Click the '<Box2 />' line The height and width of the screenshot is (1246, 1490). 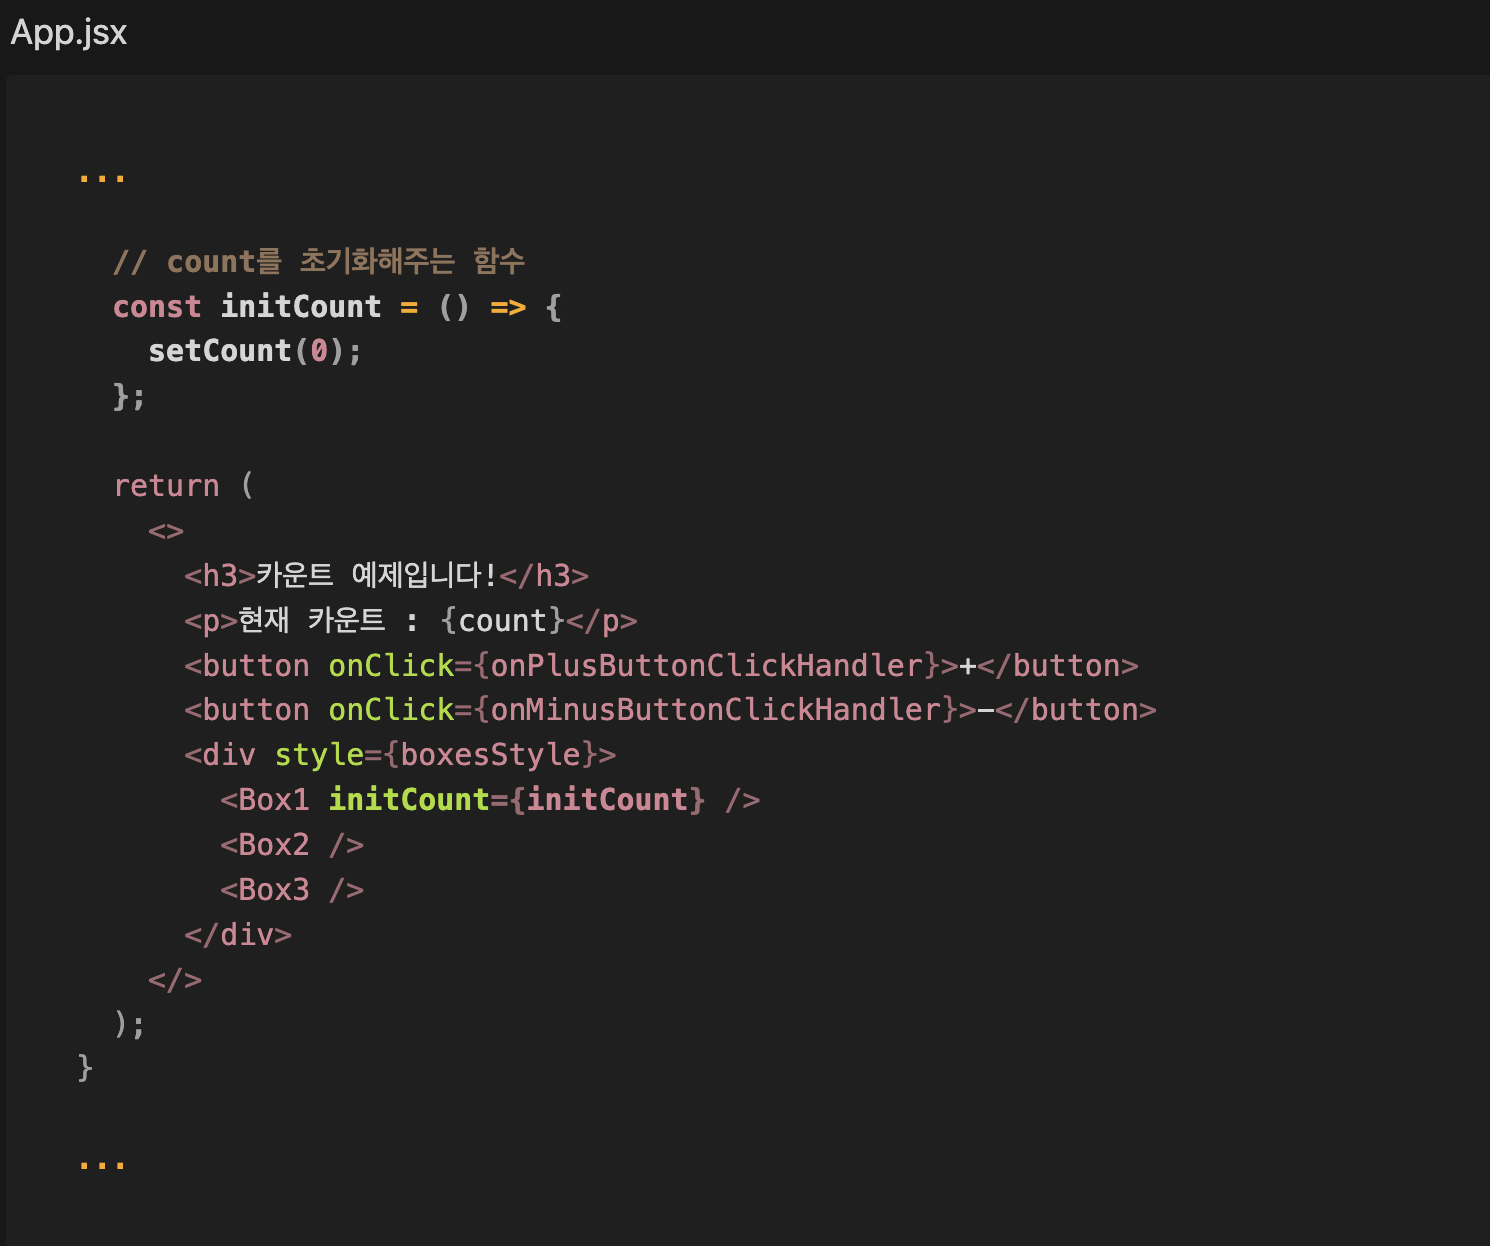(292, 845)
